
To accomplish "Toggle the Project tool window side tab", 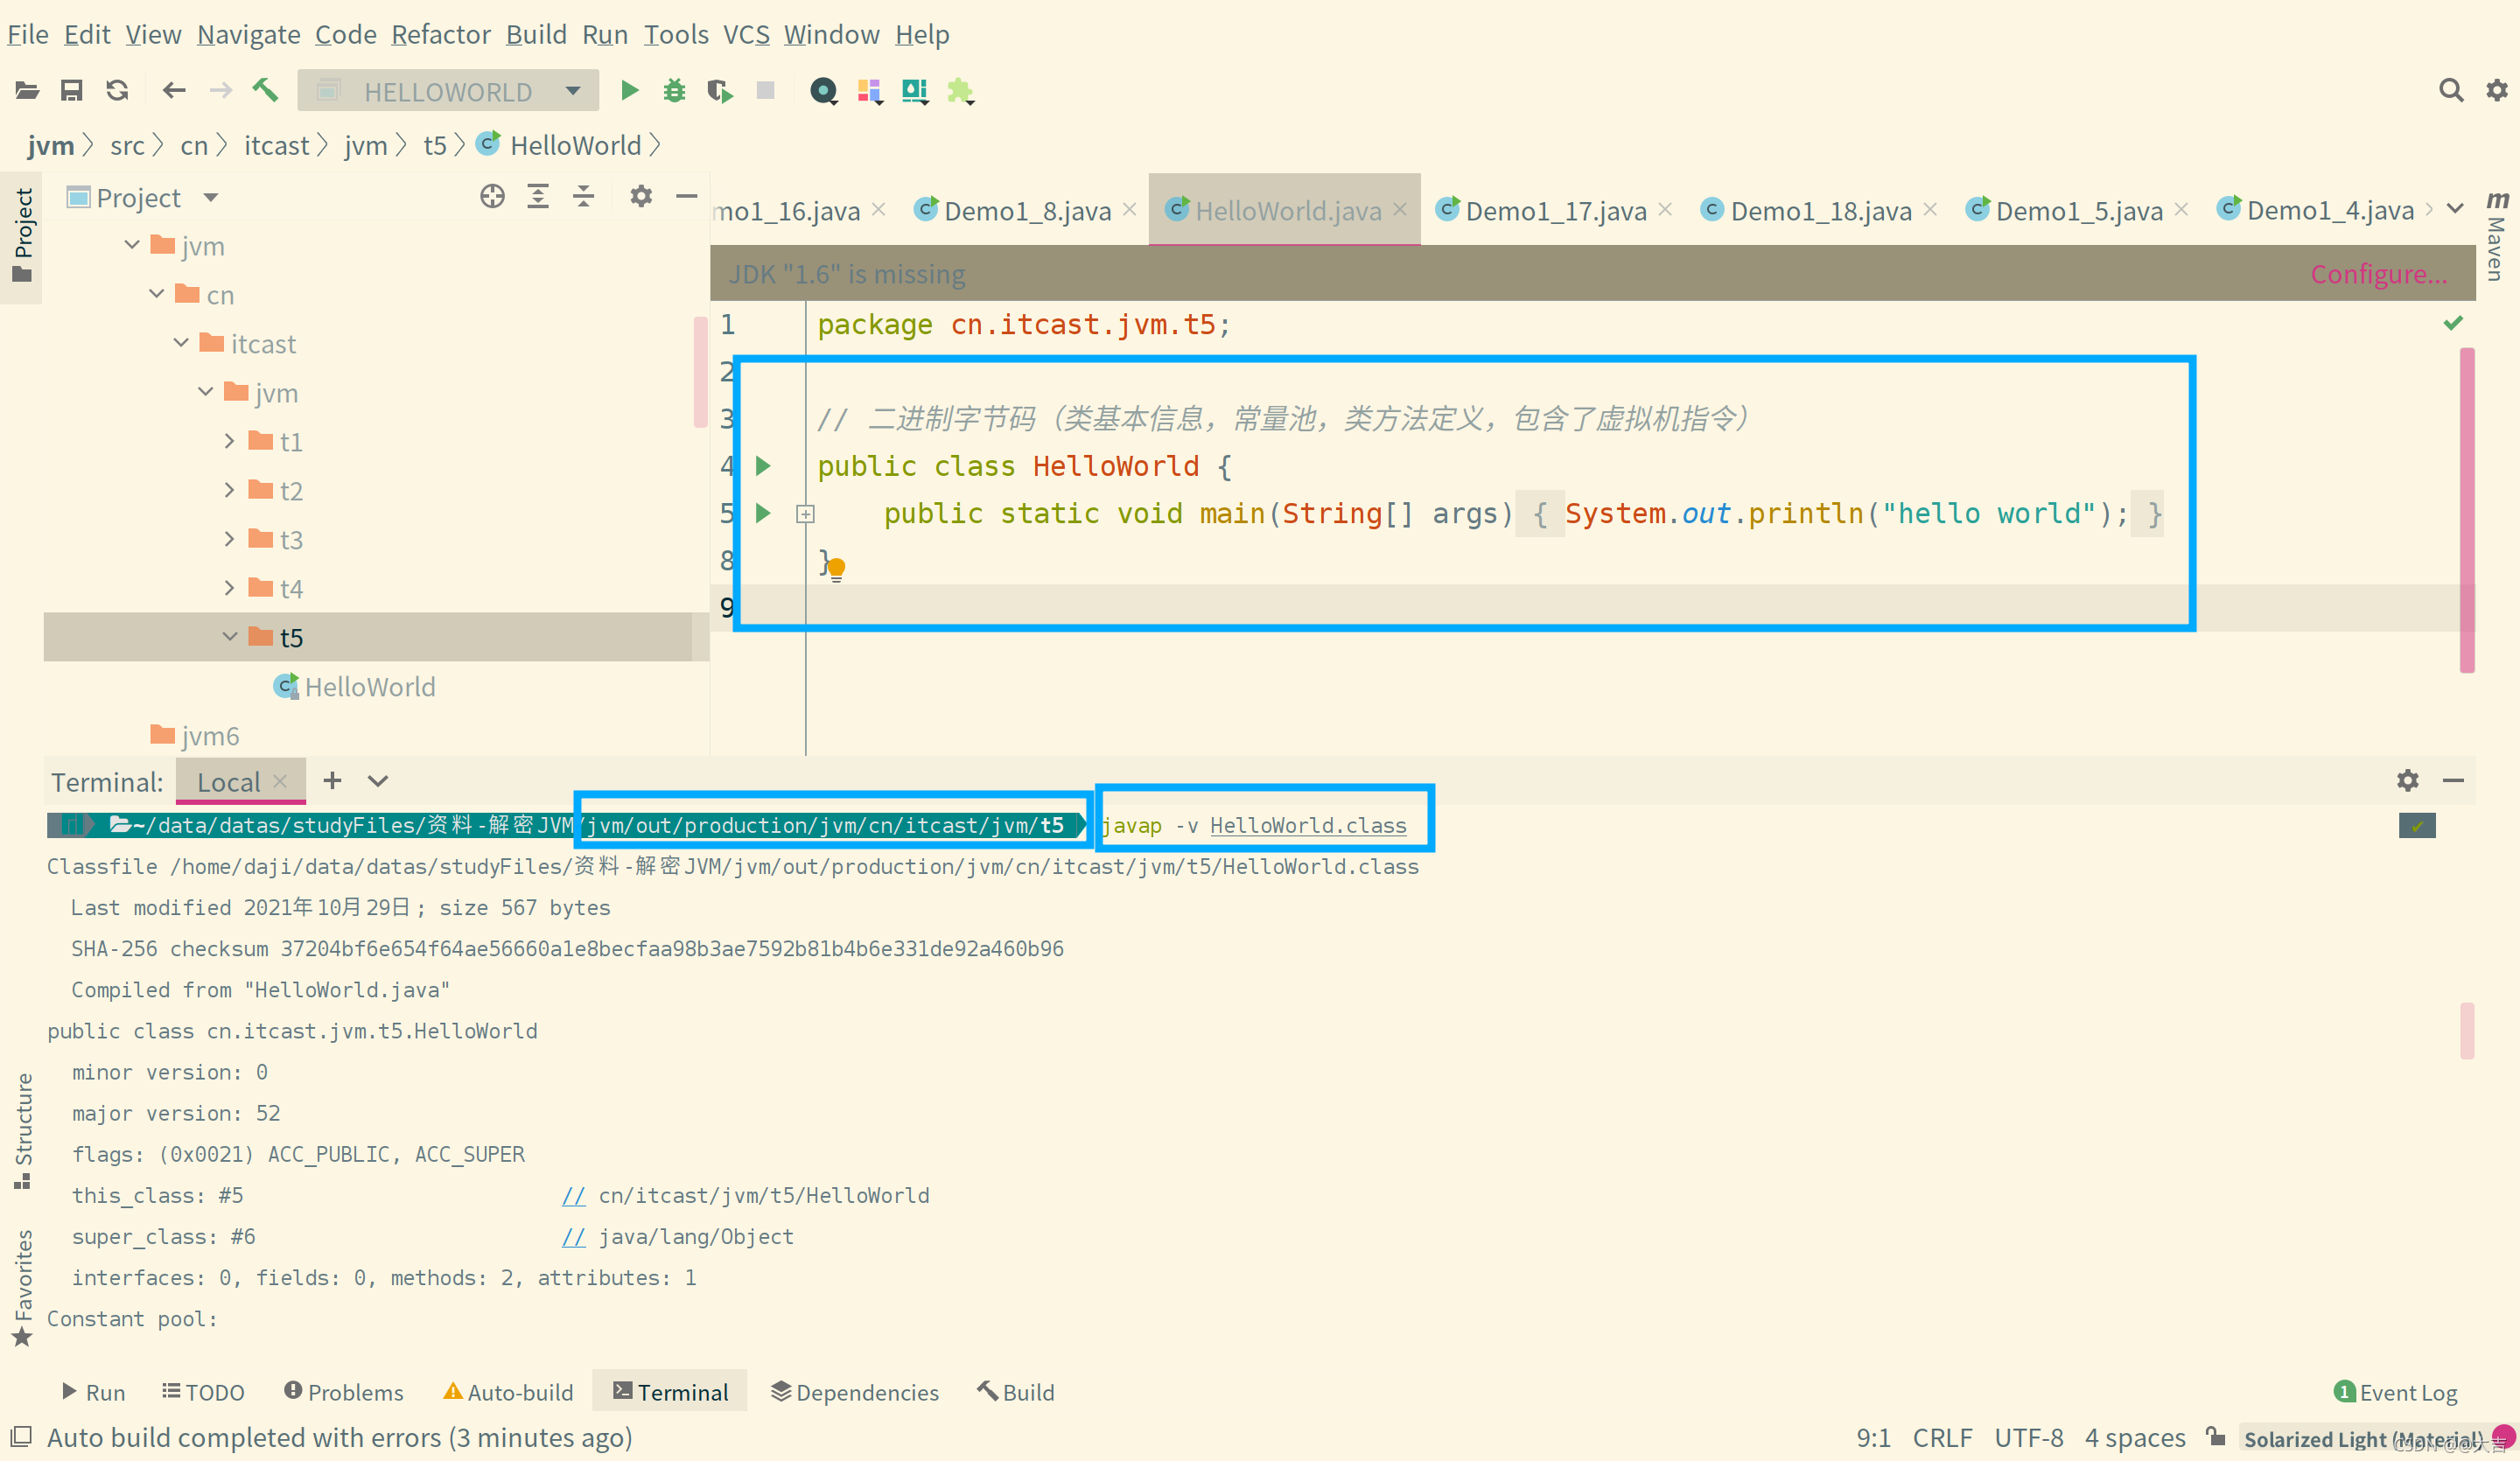I will (x=22, y=236).
